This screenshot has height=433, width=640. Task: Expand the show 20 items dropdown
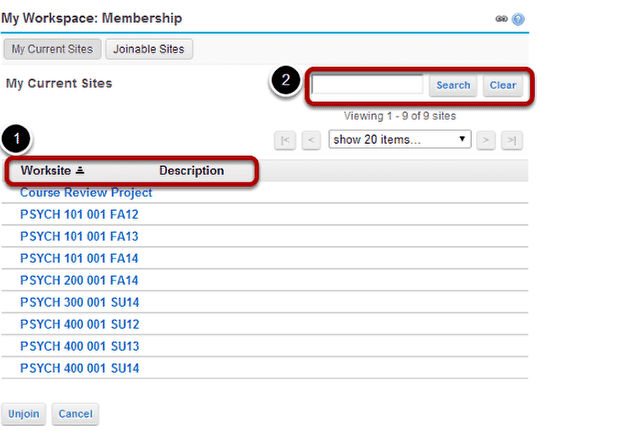(400, 140)
